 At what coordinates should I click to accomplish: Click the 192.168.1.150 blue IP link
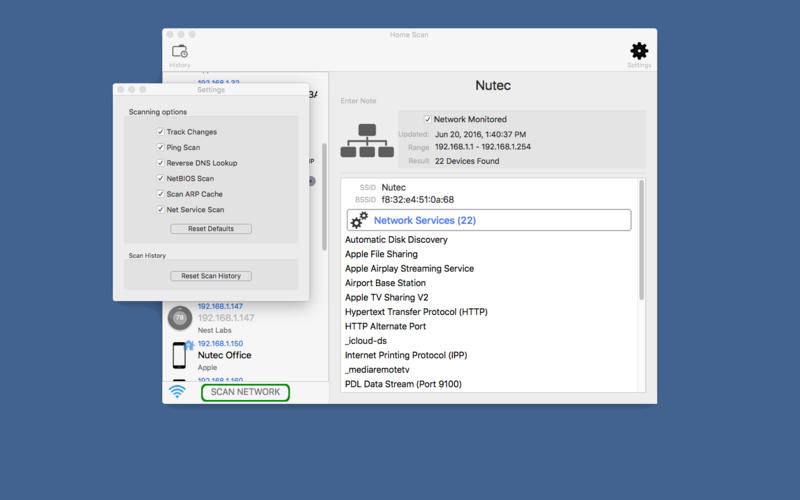point(220,343)
